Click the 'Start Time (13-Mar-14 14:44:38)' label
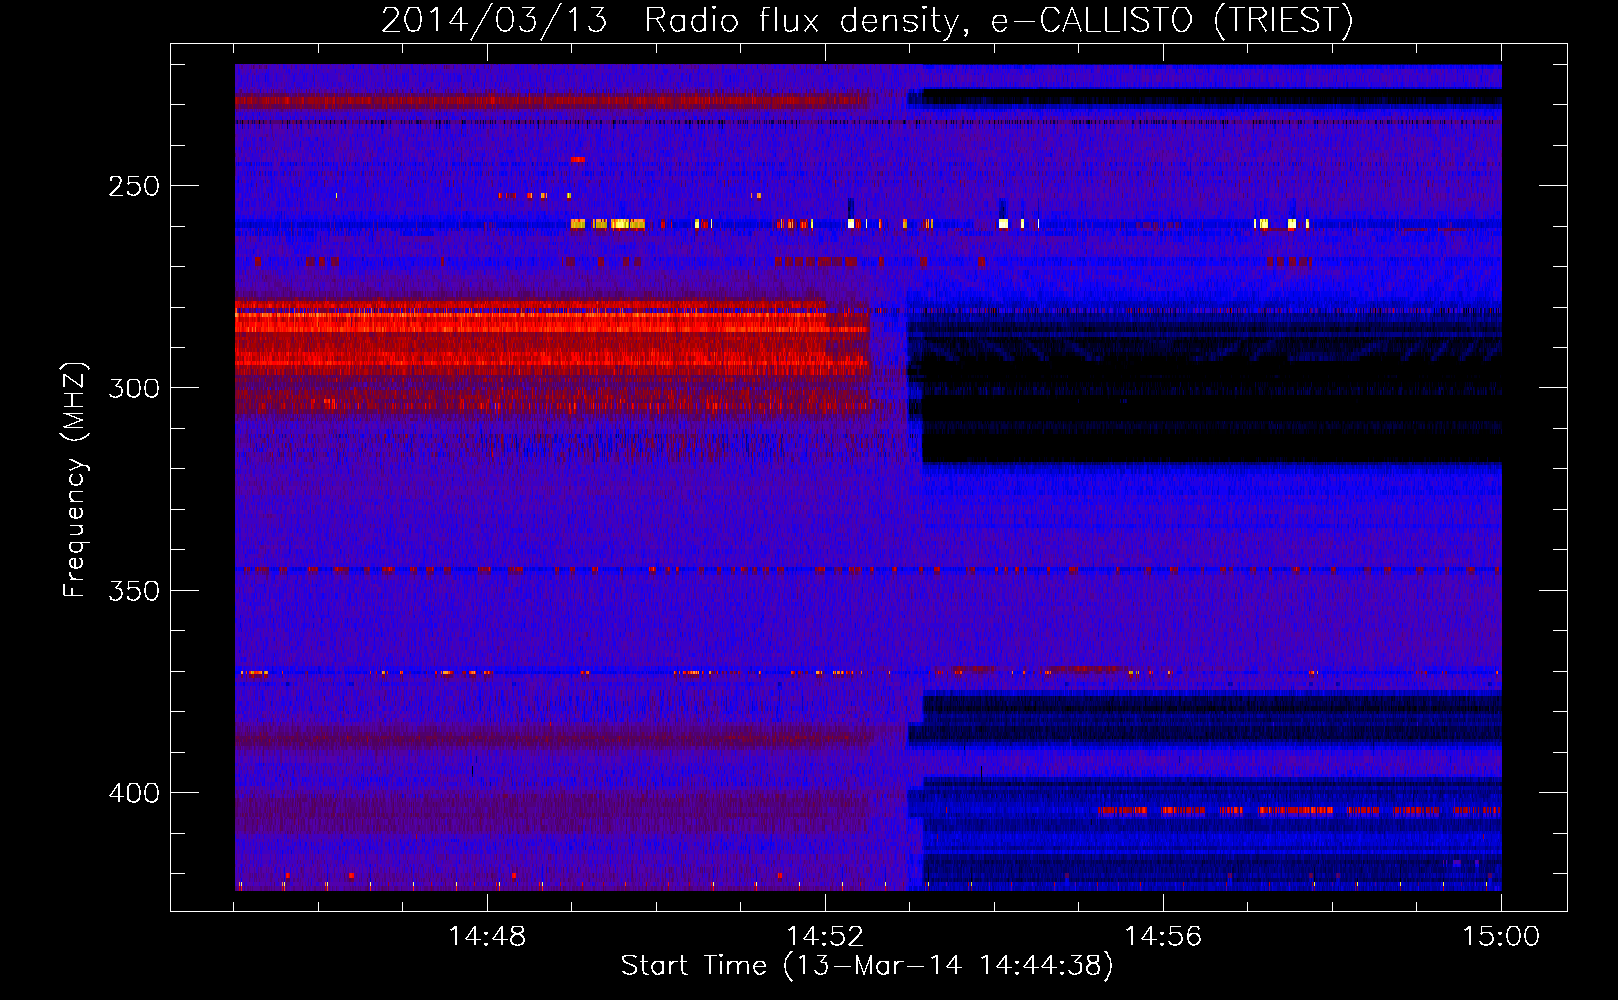This screenshot has height=1000, width=1618. [x=867, y=966]
